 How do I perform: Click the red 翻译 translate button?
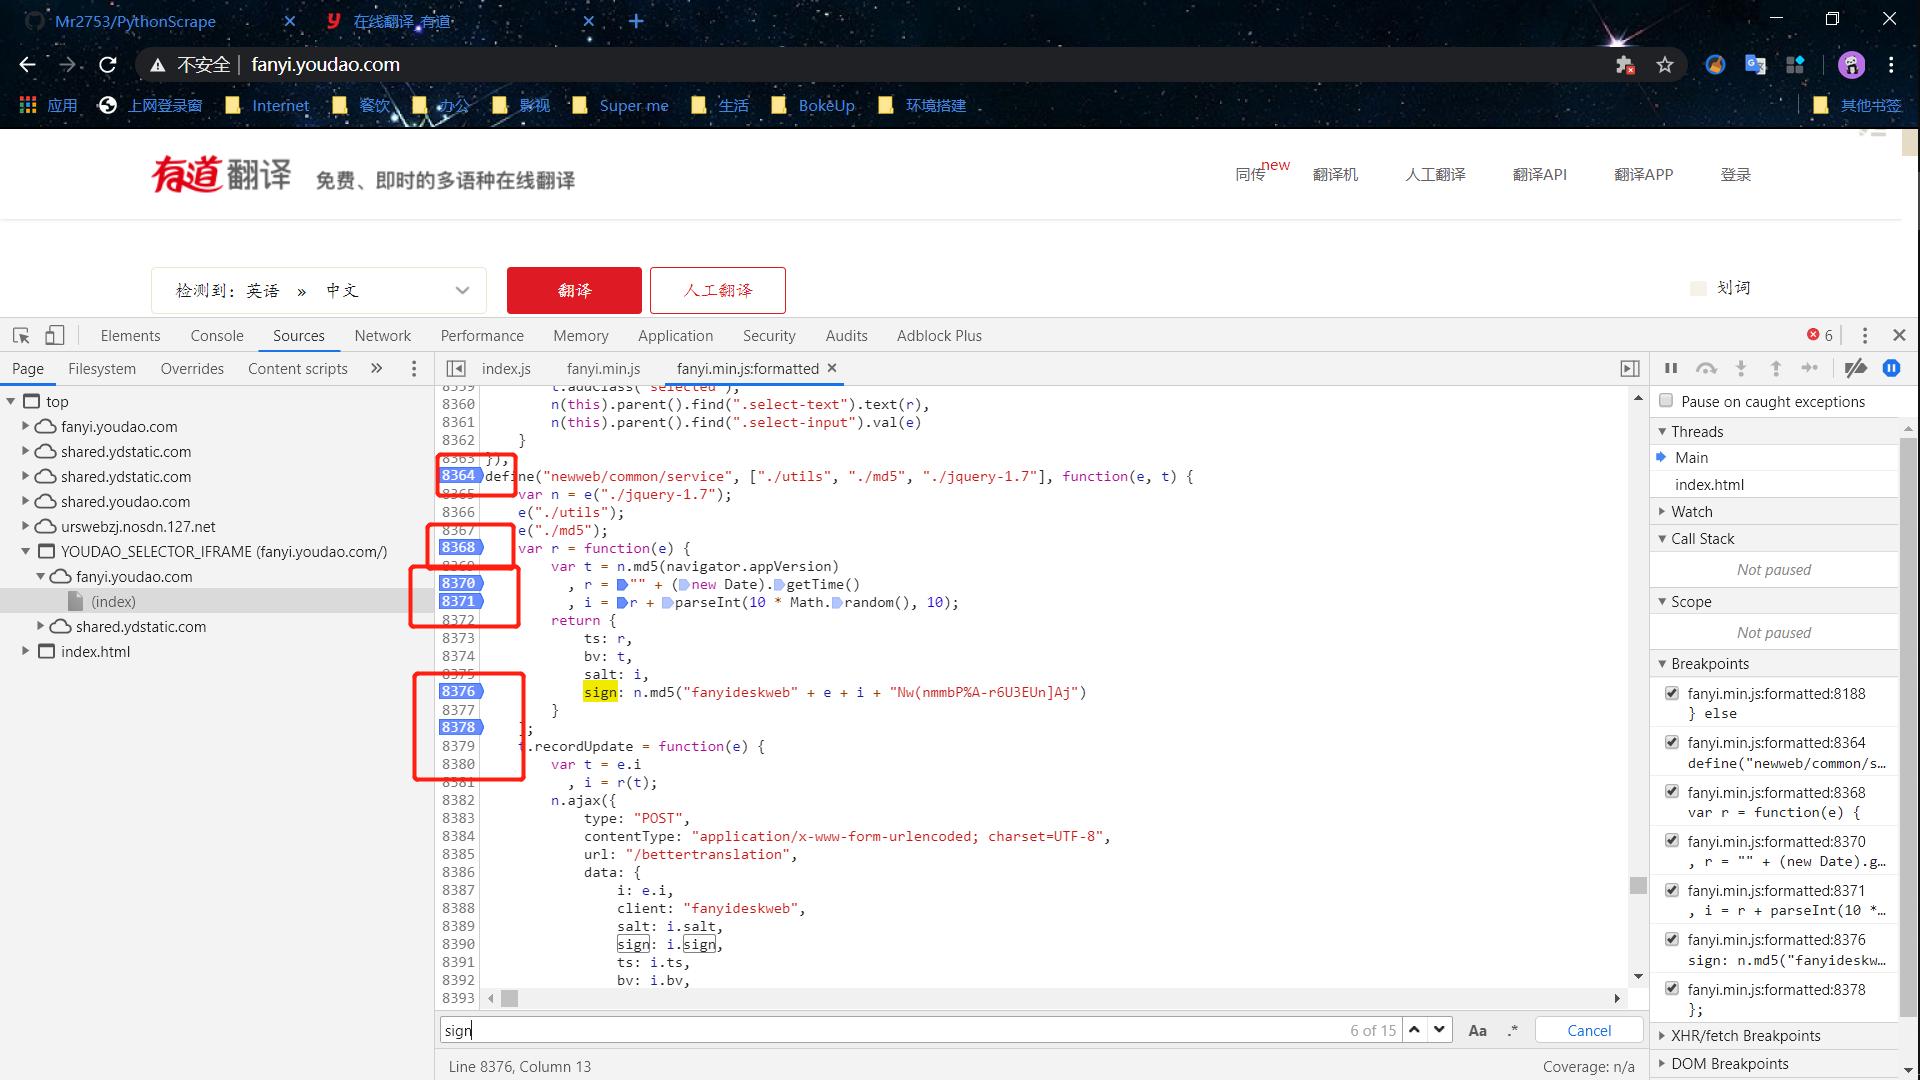pyautogui.click(x=574, y=290)
